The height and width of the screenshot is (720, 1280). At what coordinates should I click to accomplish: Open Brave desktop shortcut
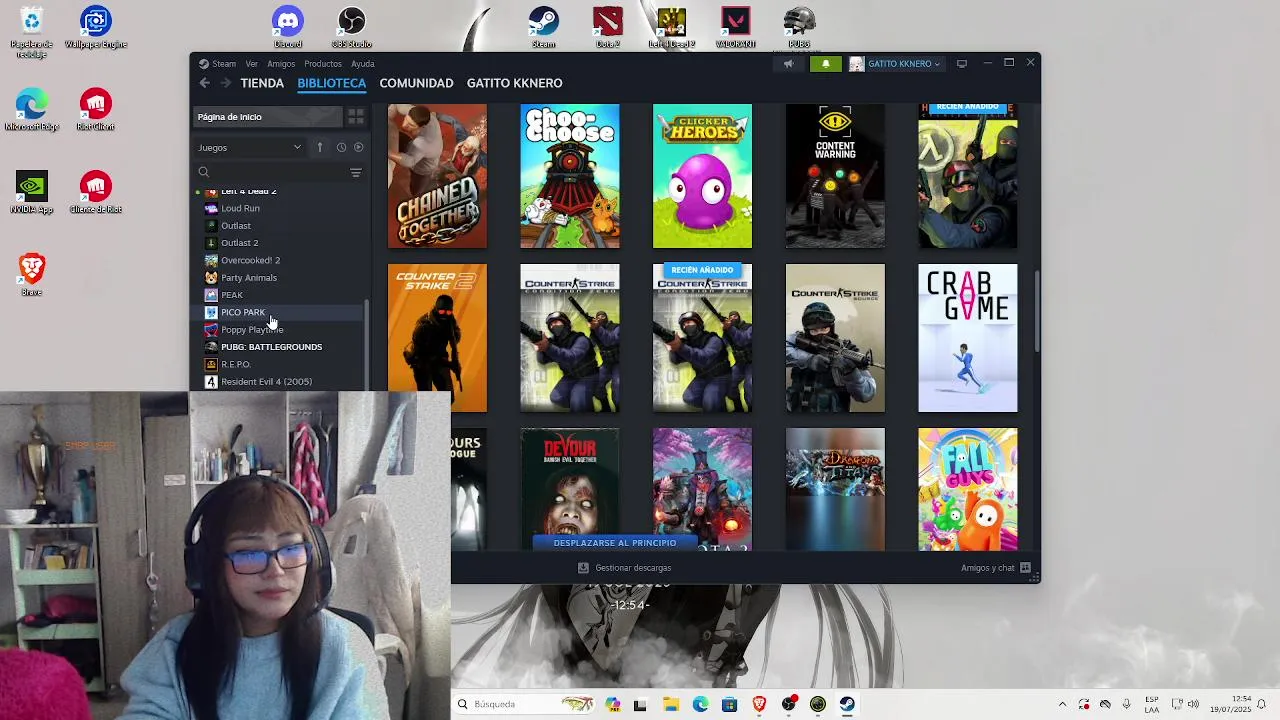point(32,275)
